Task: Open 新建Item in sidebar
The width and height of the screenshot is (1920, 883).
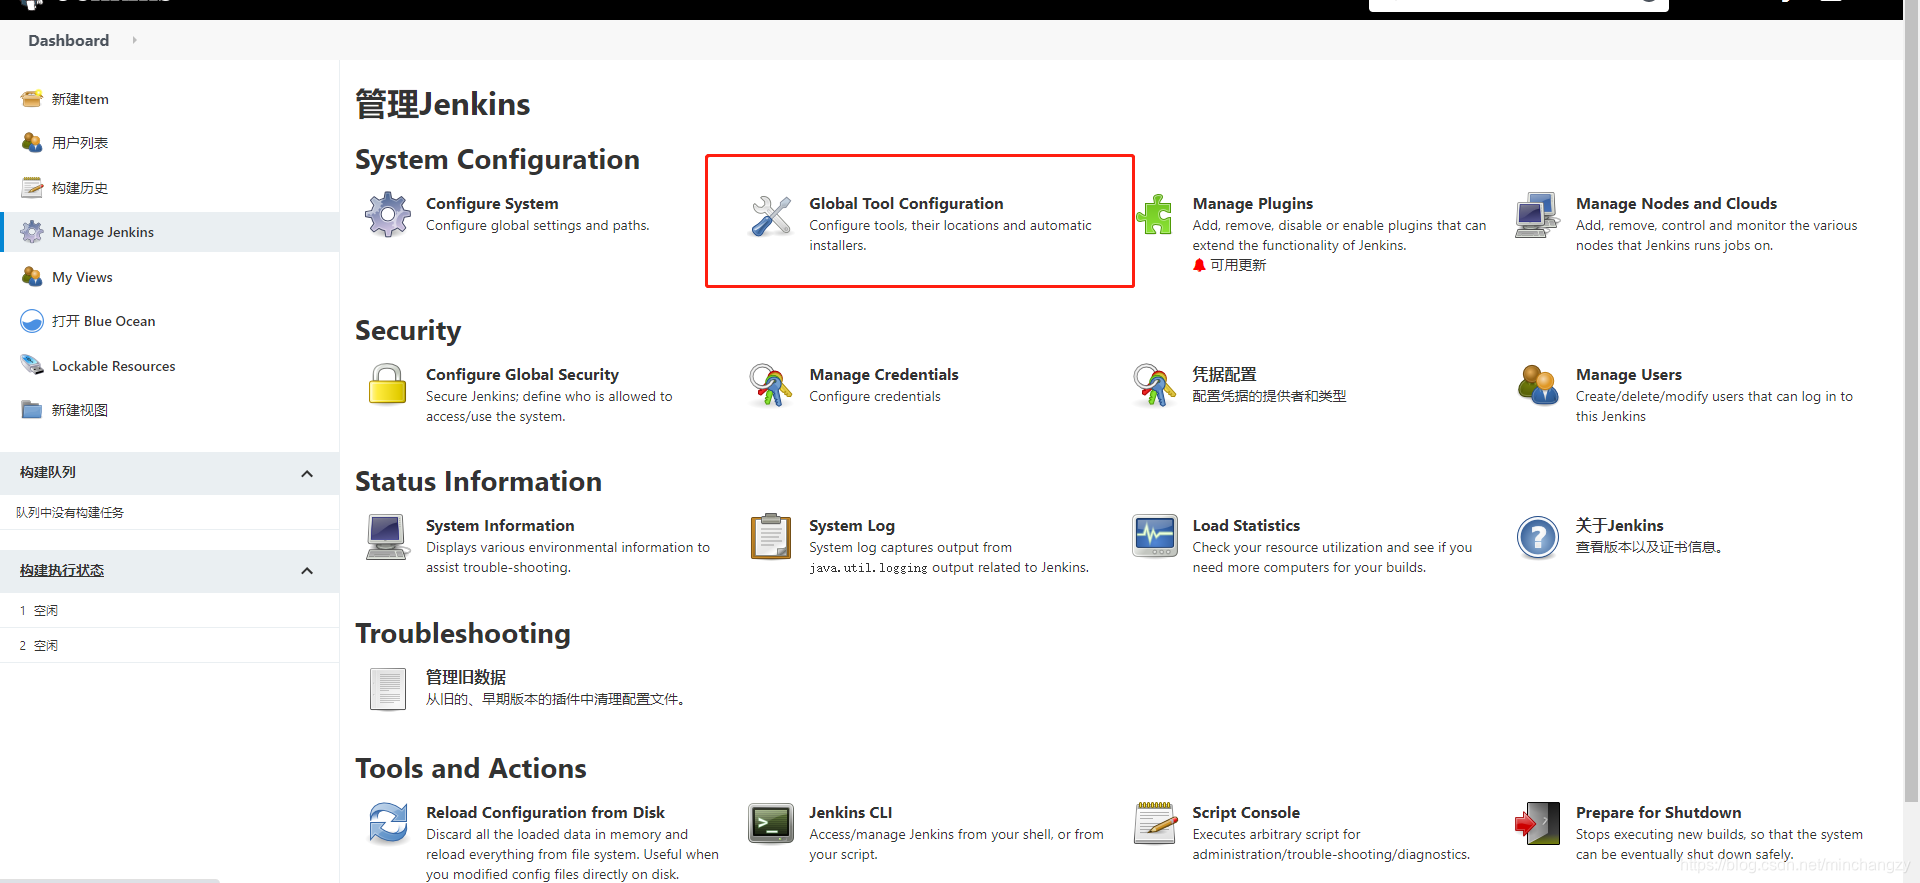Action: click(x=80, y=99)
